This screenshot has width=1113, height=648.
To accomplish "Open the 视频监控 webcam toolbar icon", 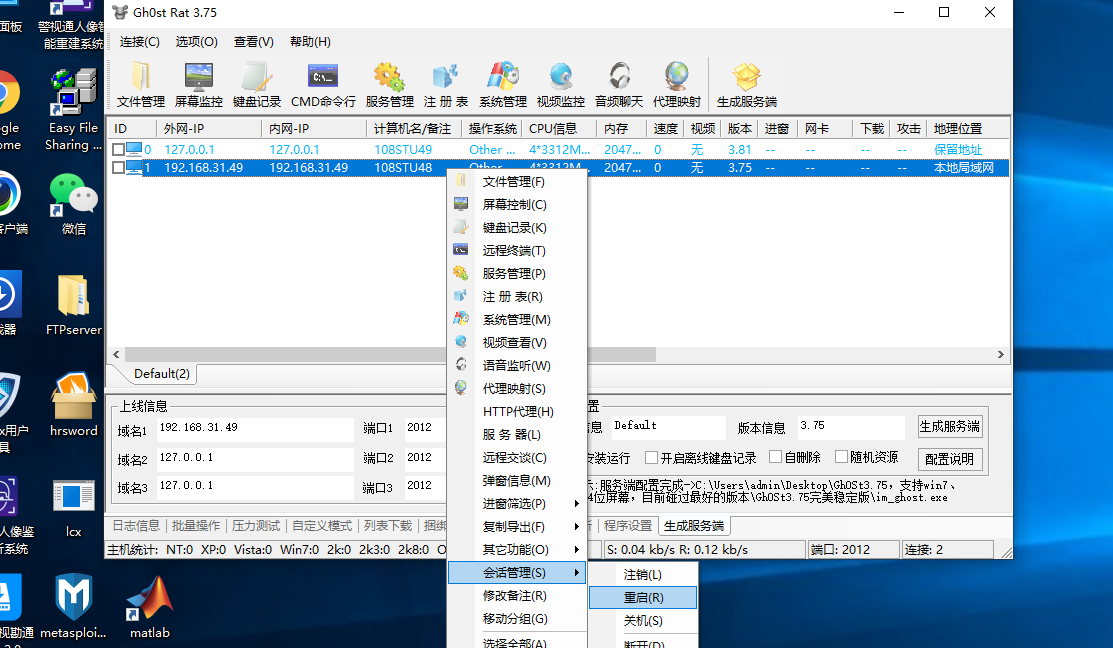I will (561, 84).
